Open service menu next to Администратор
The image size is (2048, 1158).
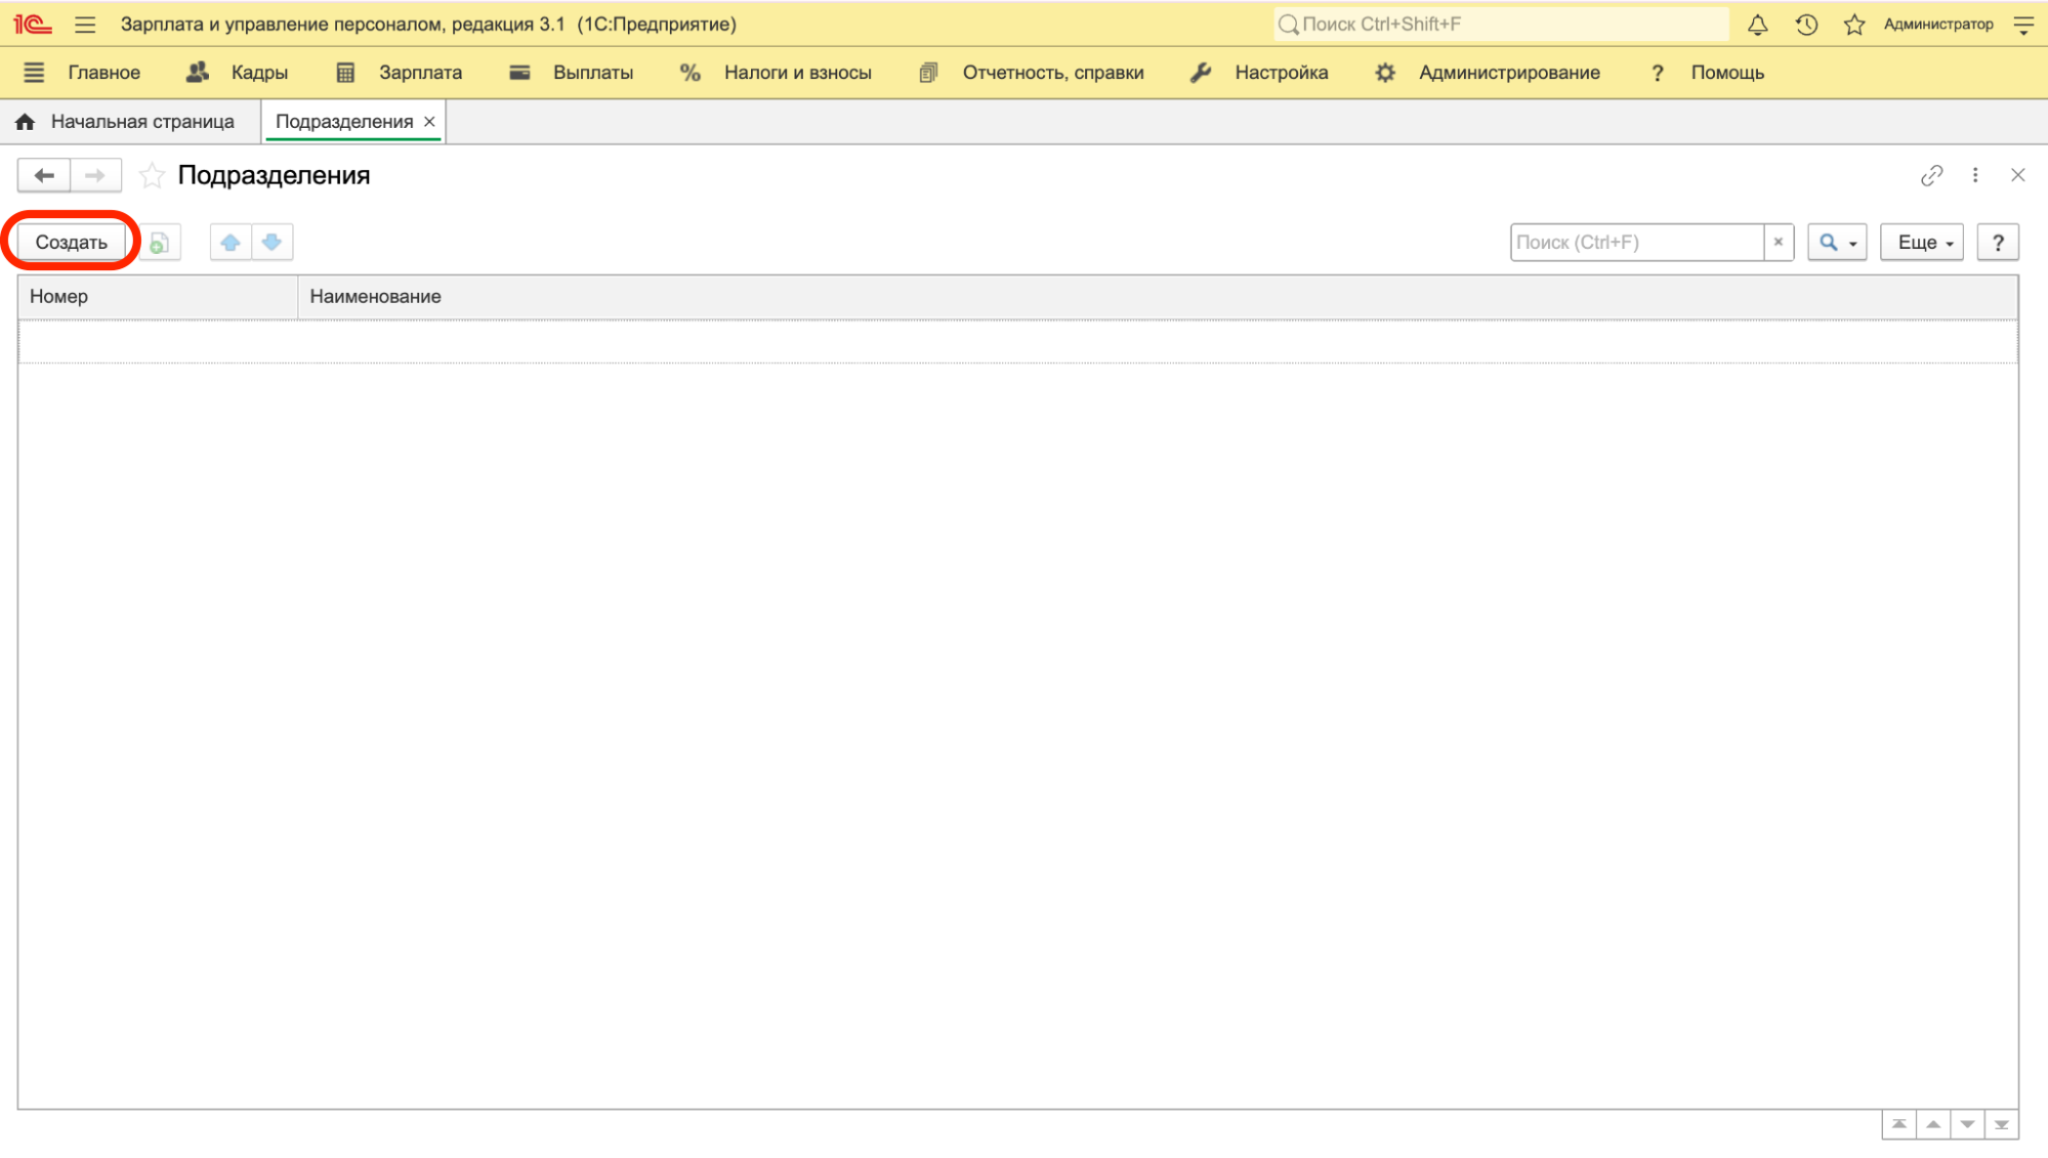click(2024, 25)
